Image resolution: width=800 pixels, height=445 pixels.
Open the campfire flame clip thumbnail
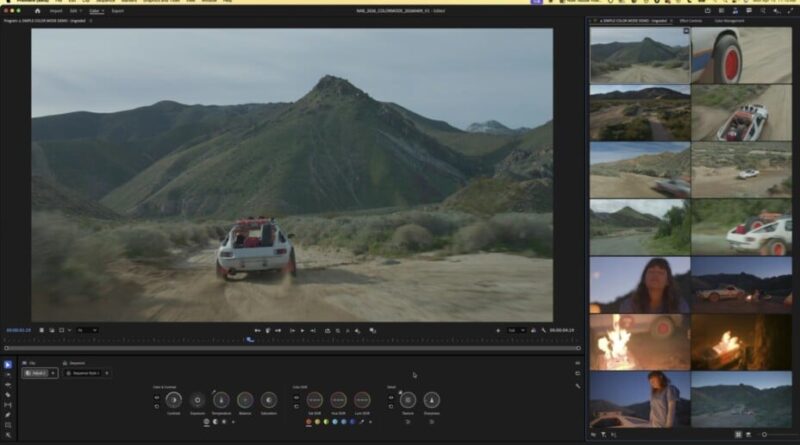640,342
